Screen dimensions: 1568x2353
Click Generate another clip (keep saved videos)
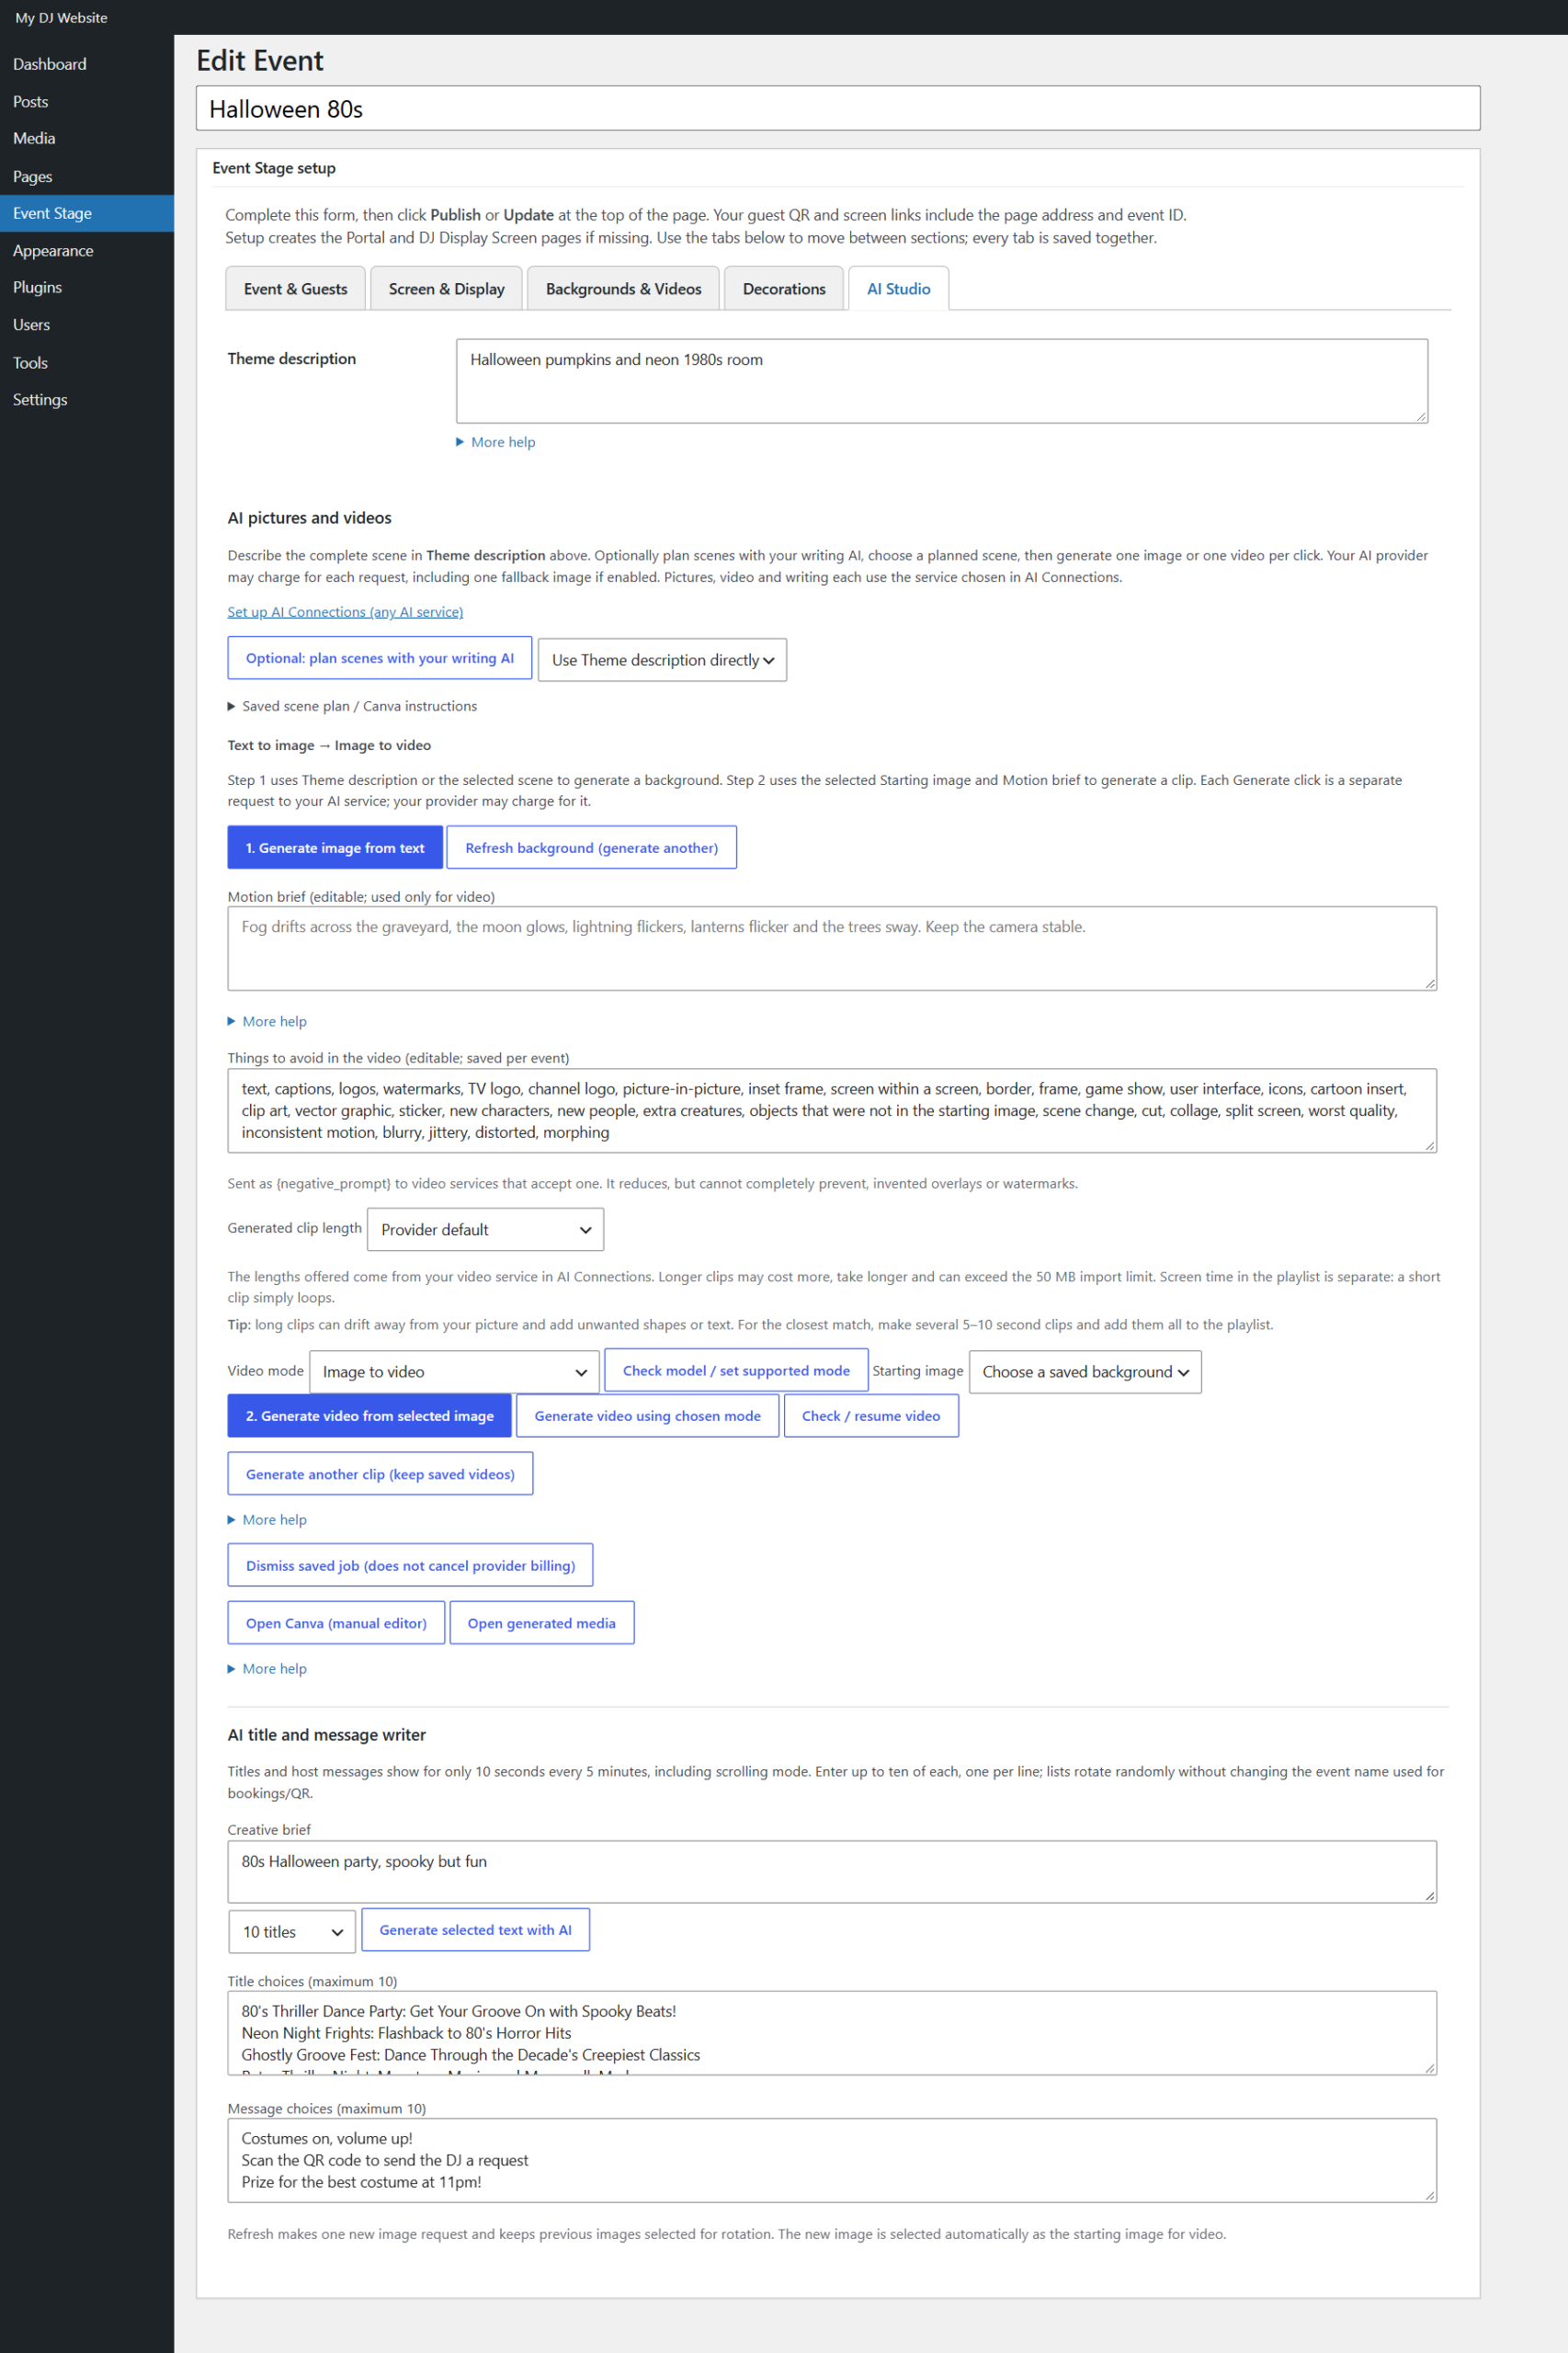[380, 1473]
